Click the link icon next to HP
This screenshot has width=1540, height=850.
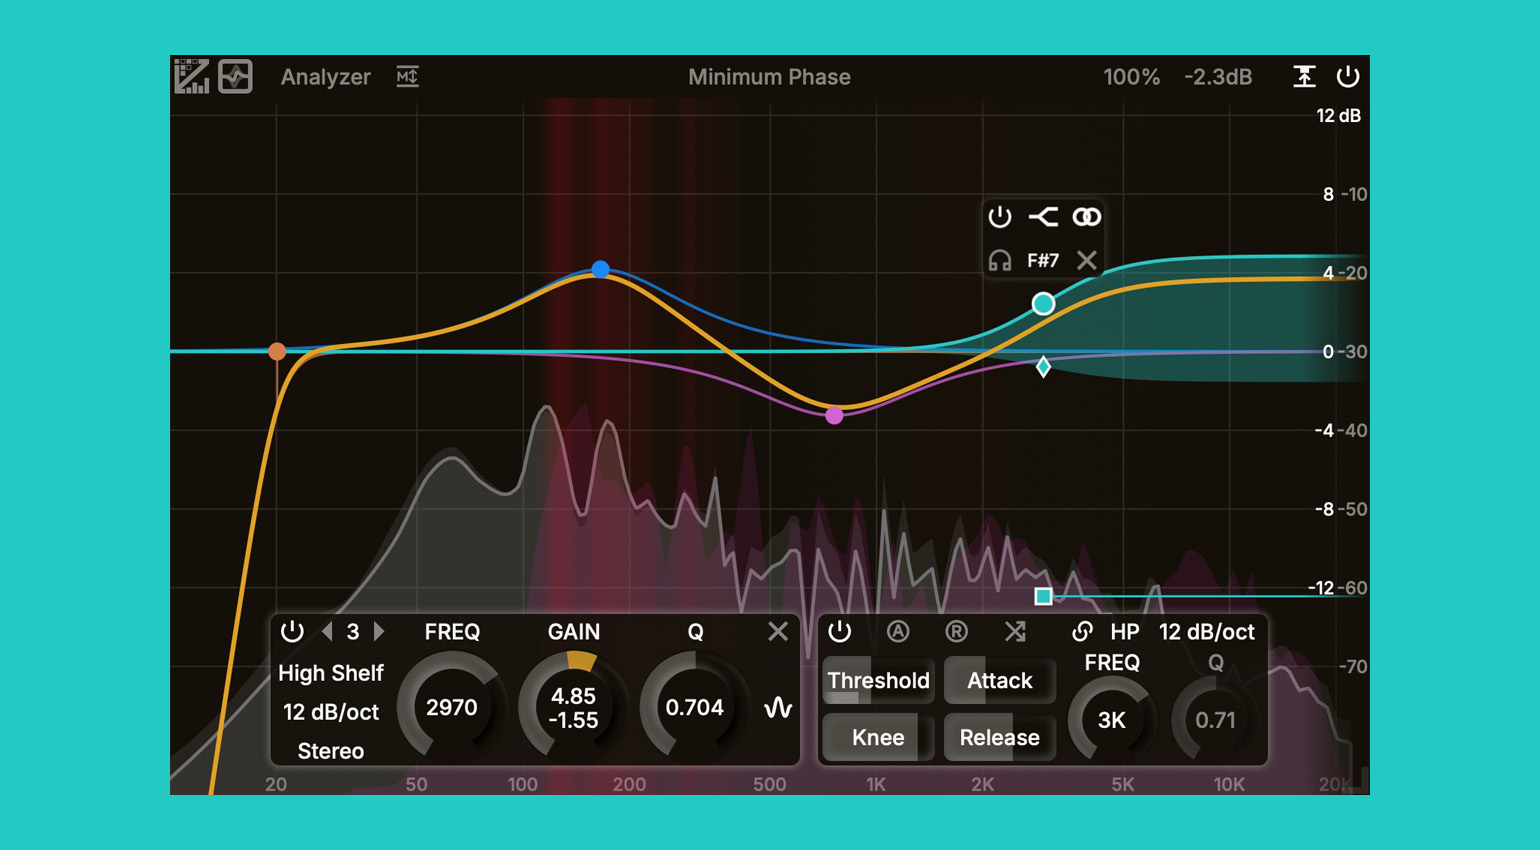click(x=1082, y=631)
